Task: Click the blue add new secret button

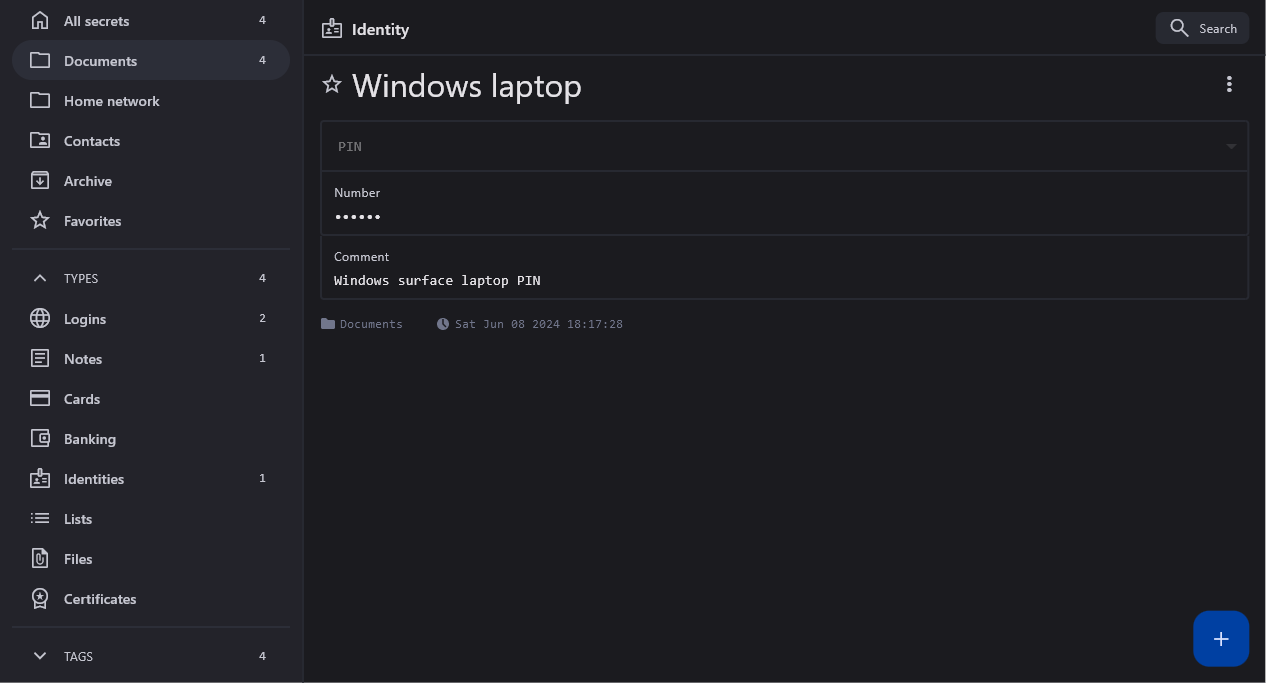Action: pos(1220,639)
